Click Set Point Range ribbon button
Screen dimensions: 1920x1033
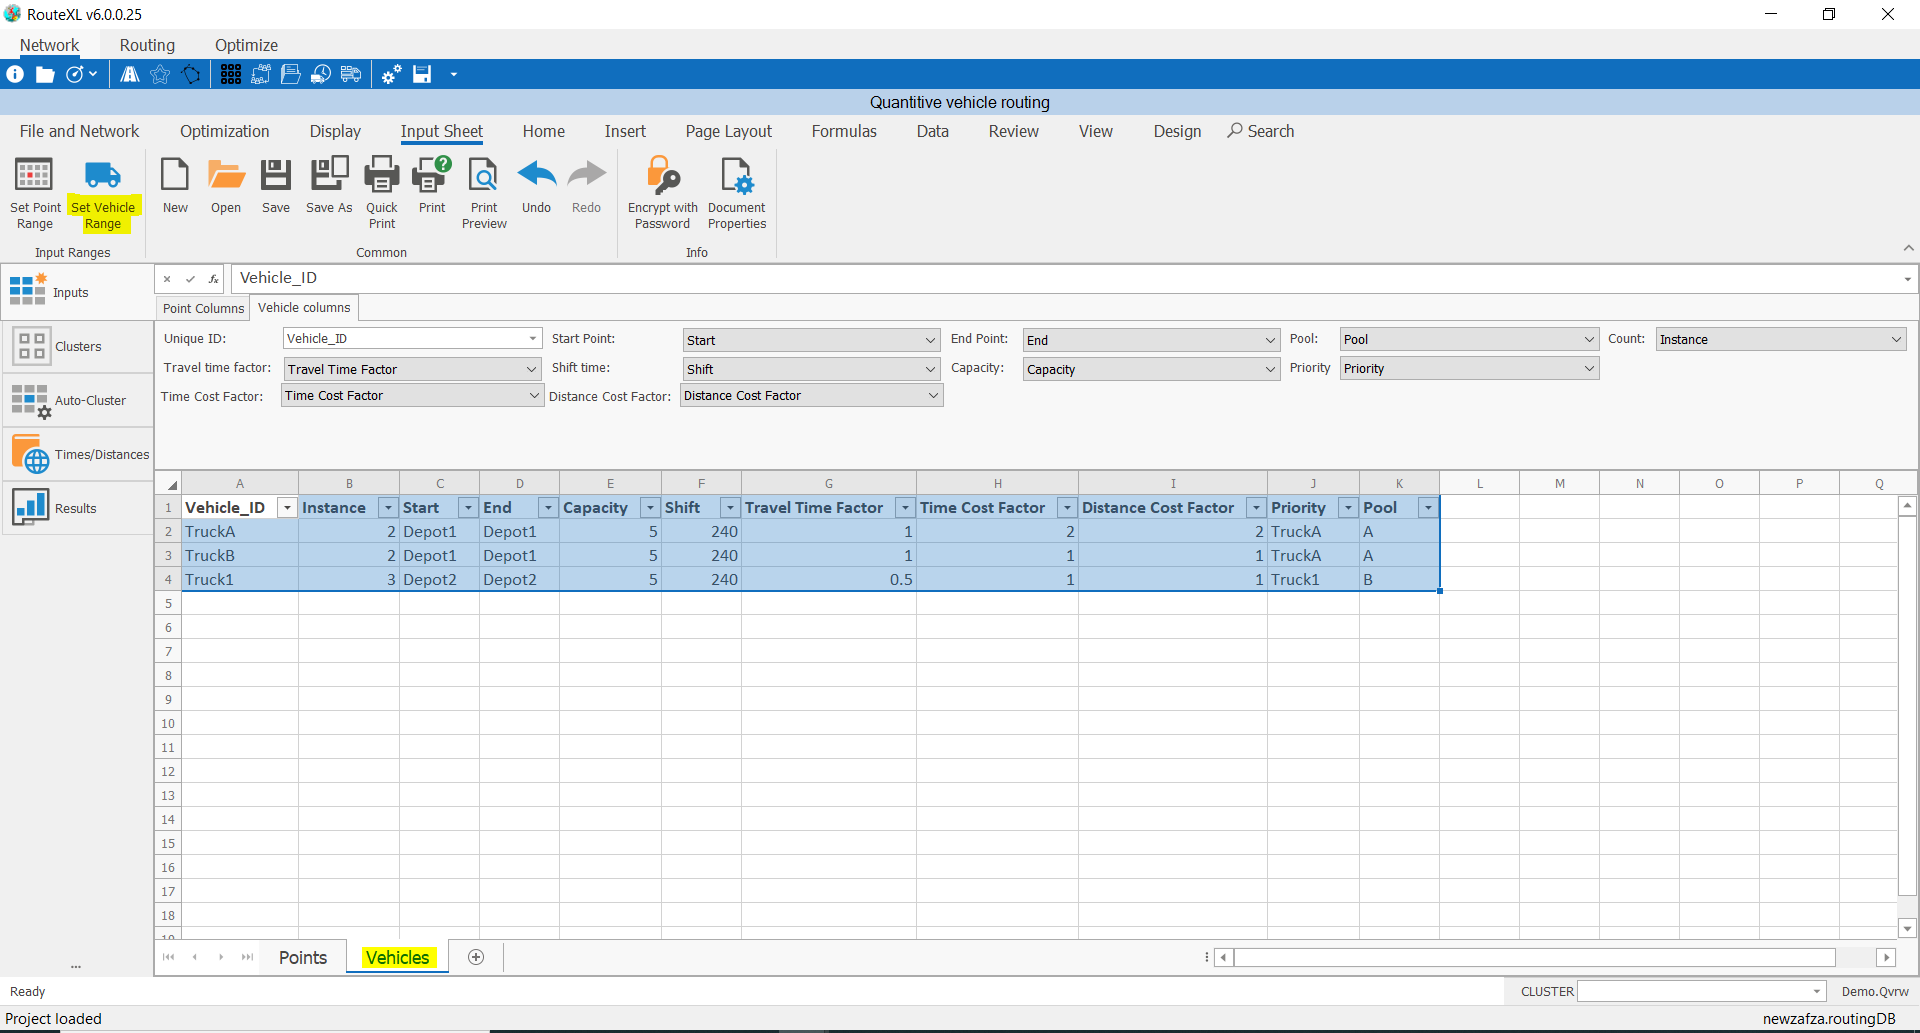coord(35,194)
